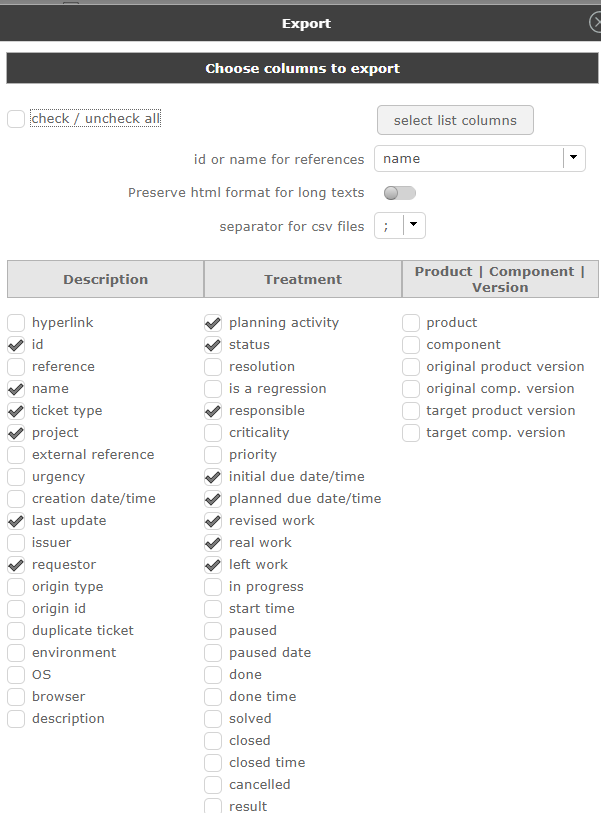The width and height of the screenshot is (601, 813).
Task: Check the hyperlink column checkbox
Action: [x=16, y=323]
